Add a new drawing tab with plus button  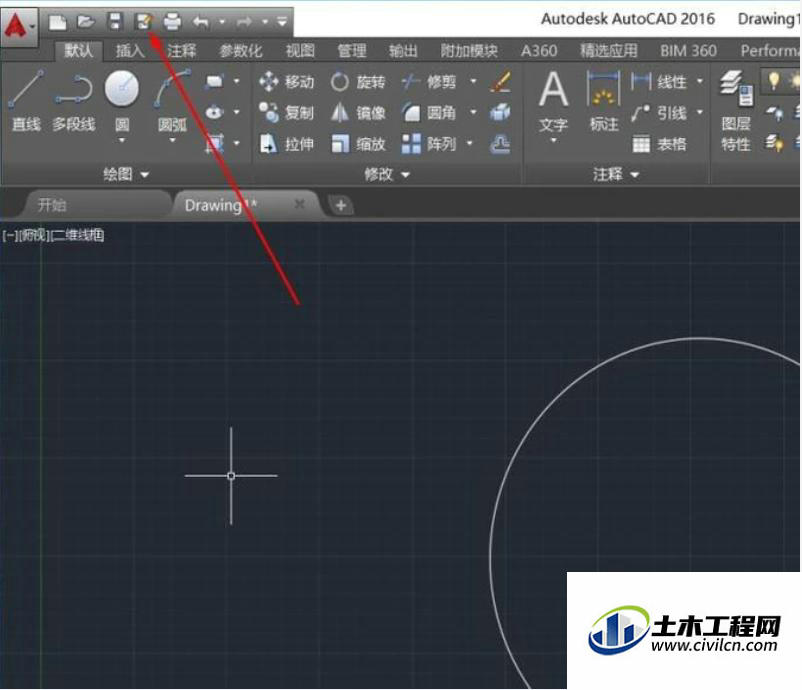[341, 206]
